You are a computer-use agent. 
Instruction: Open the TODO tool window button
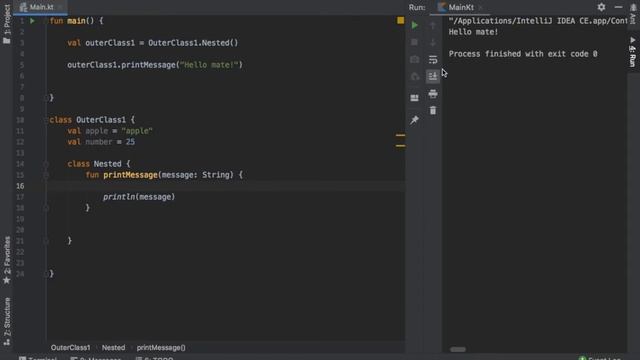pyautogui.click(x=155, y=358)
